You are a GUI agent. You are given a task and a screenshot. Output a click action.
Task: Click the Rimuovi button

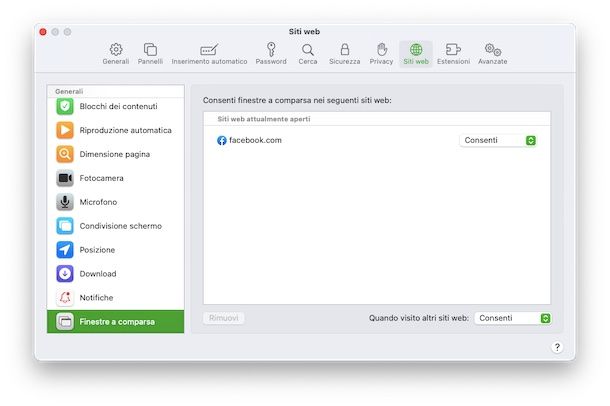(x=224, y=318)
